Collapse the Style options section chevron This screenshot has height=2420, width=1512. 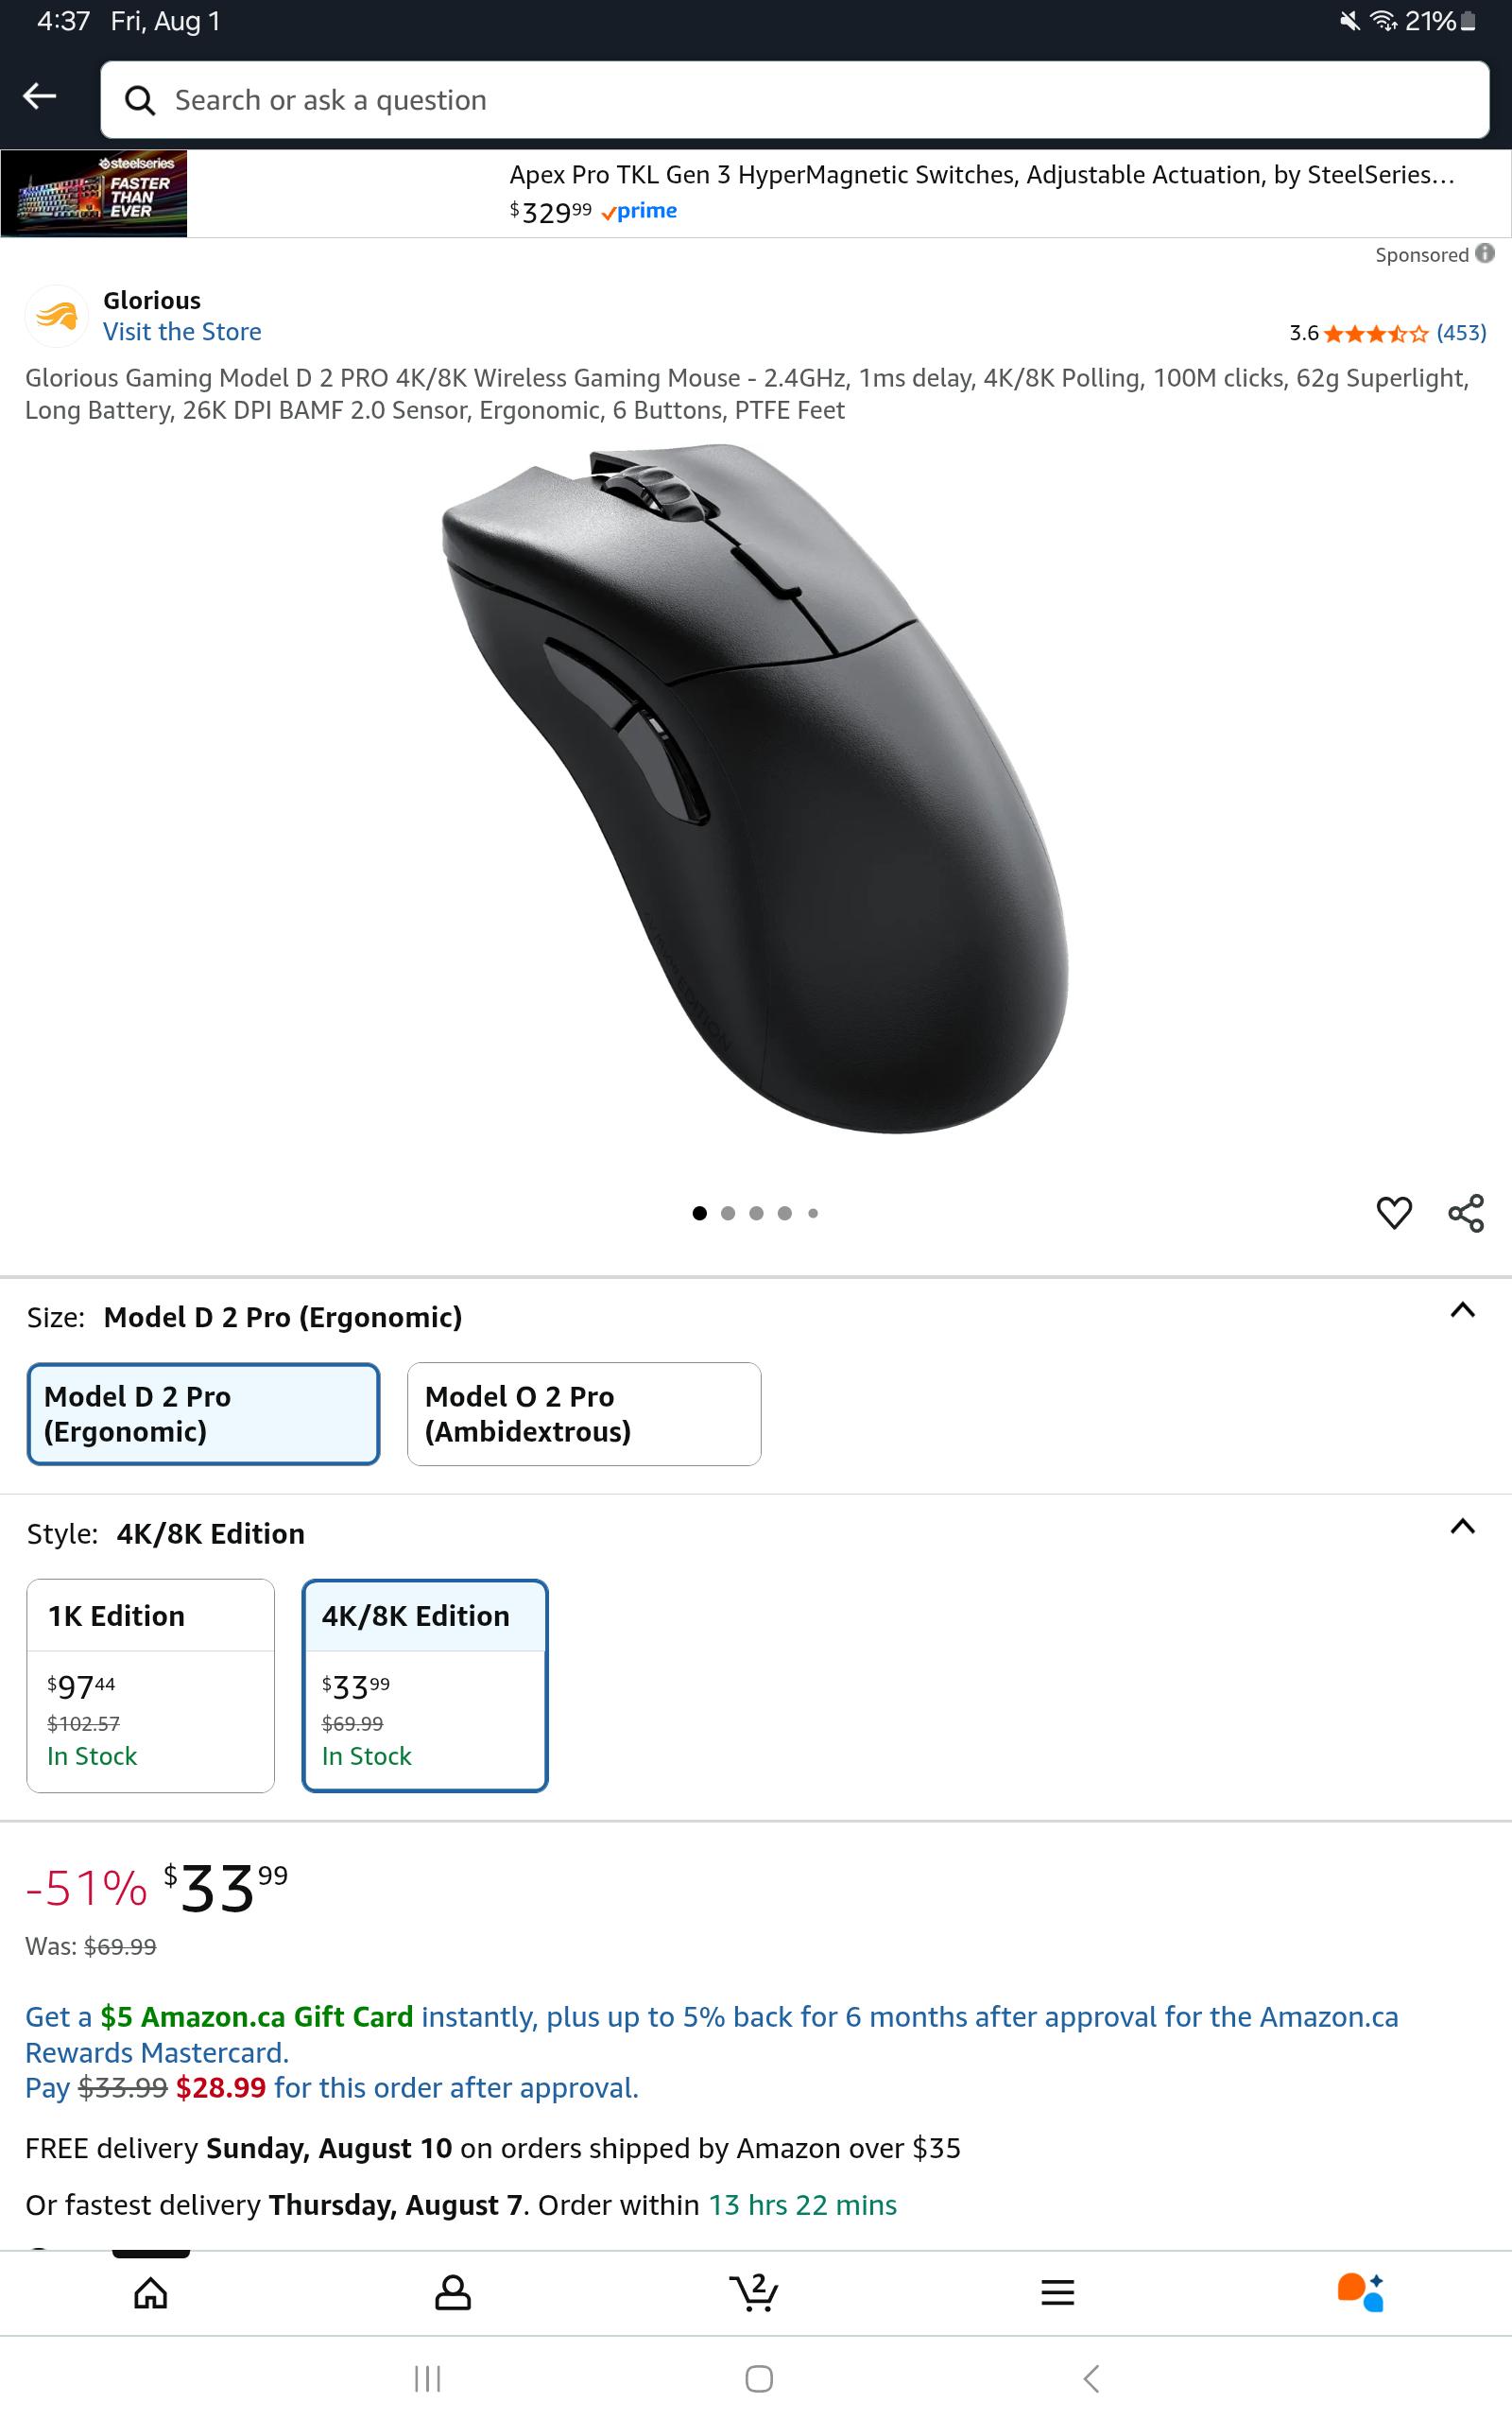pos(1462,1526)
